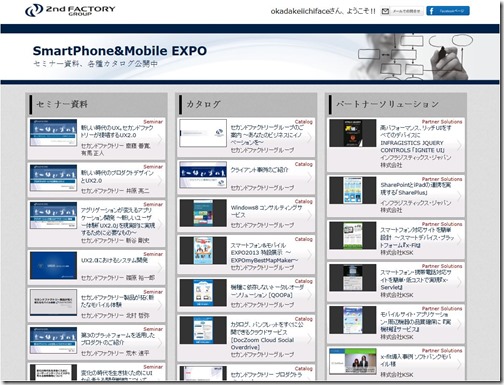Click title スマートフォン&モバイルEXPO2013 特設展示
This screenshot has width=504, height=385.
point(264,253)
